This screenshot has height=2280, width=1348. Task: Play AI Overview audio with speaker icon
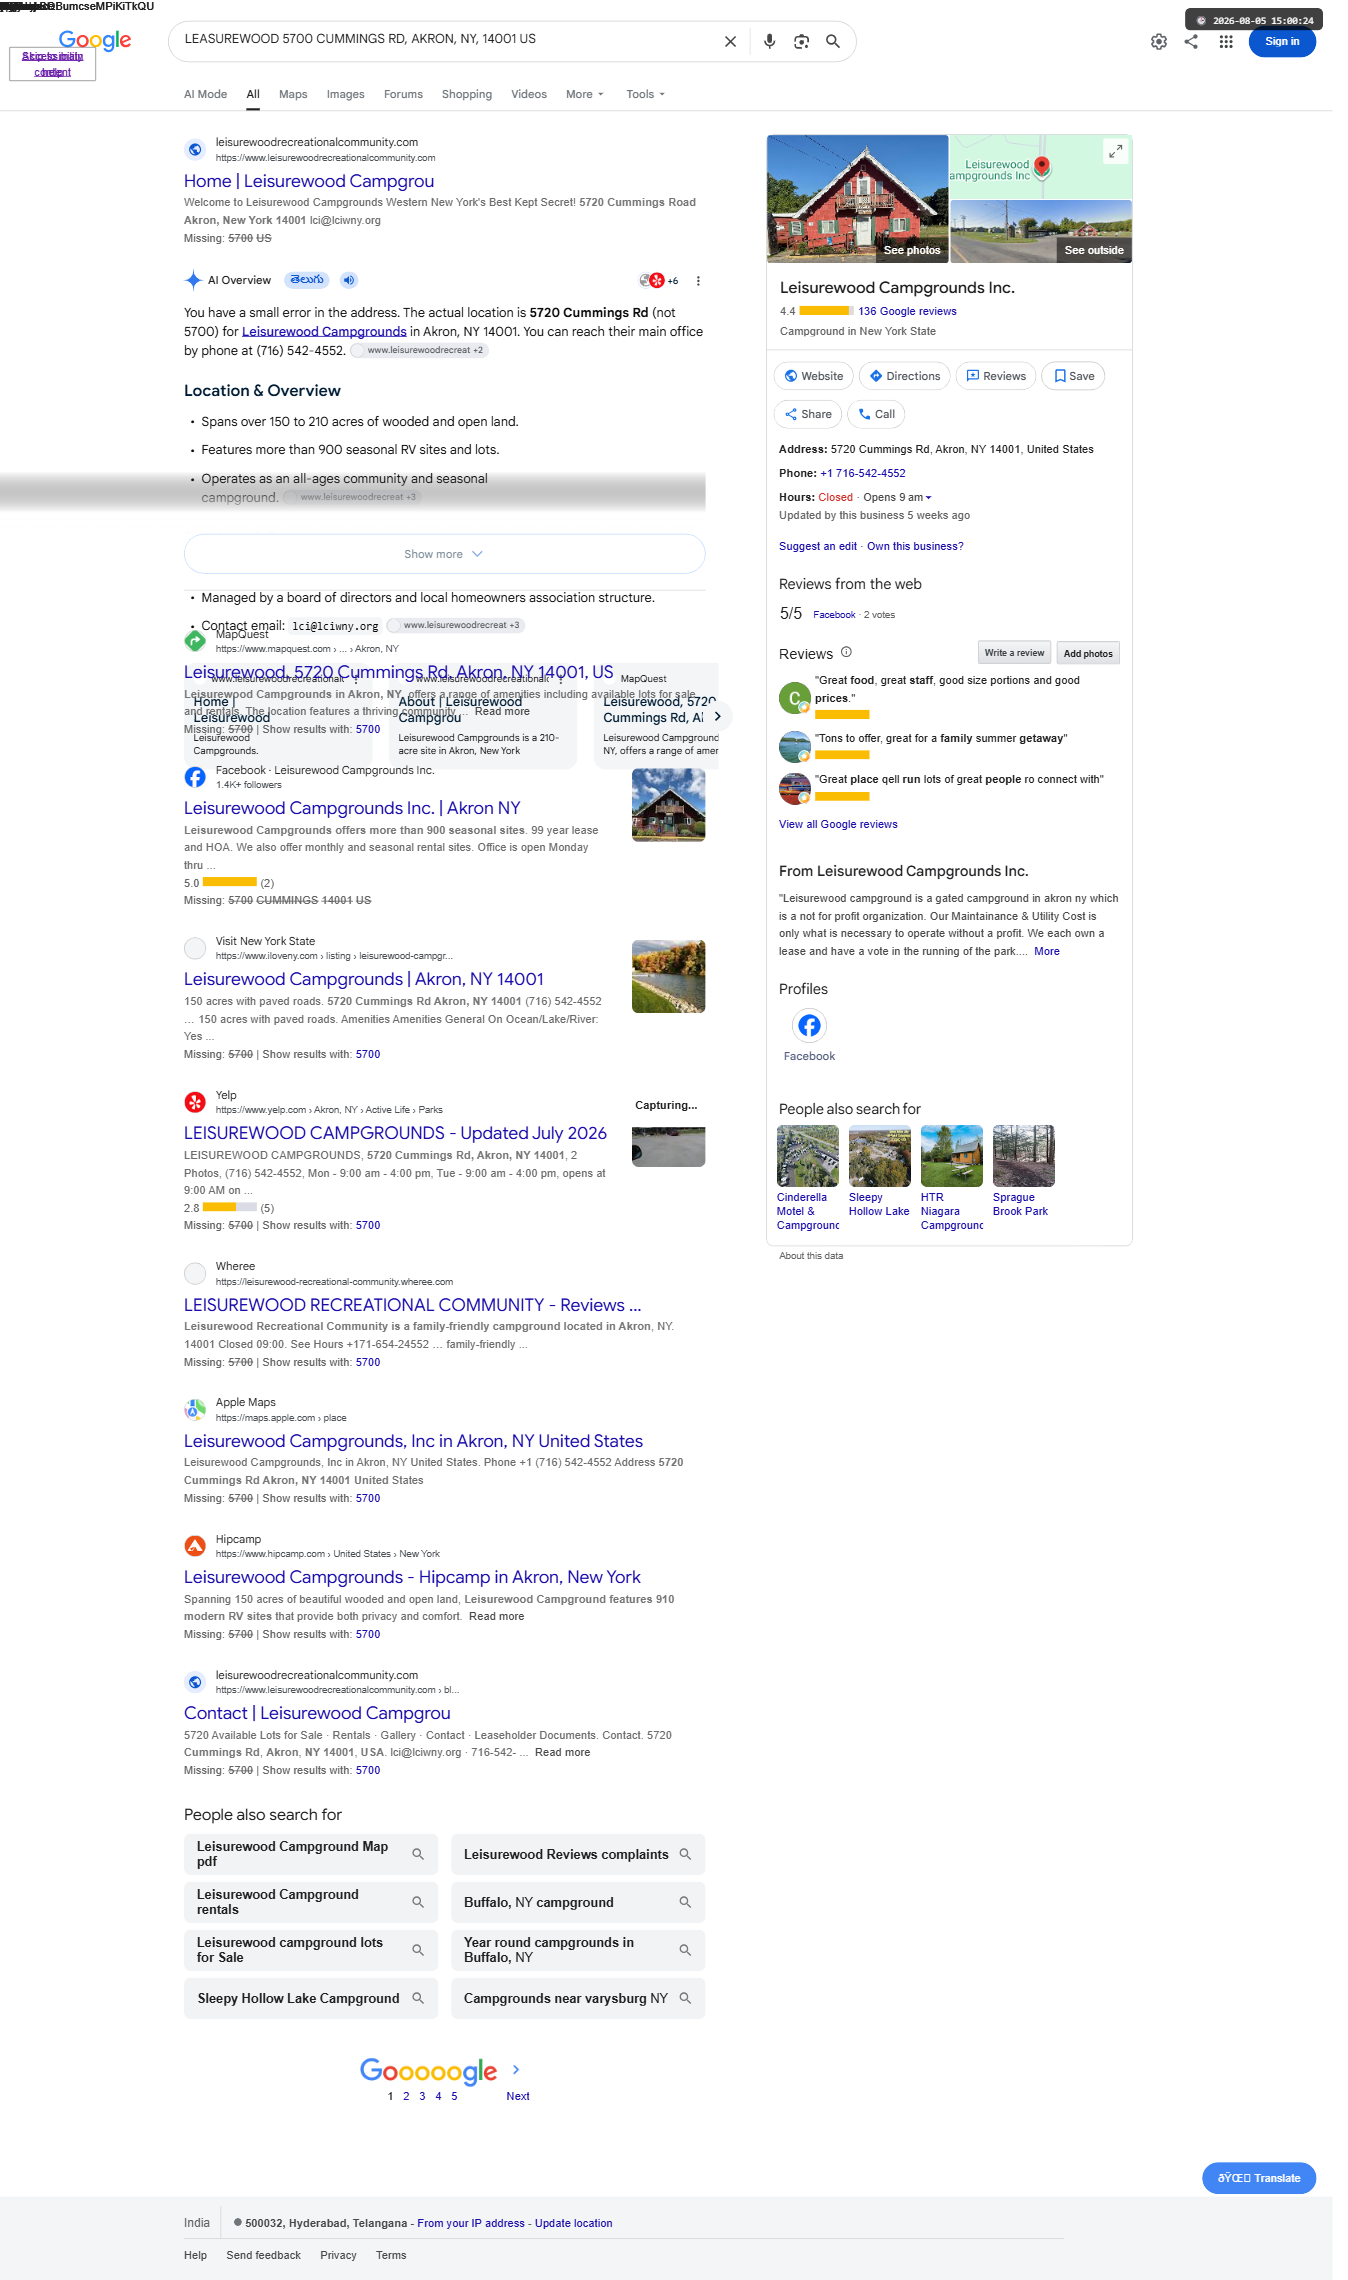348,280
